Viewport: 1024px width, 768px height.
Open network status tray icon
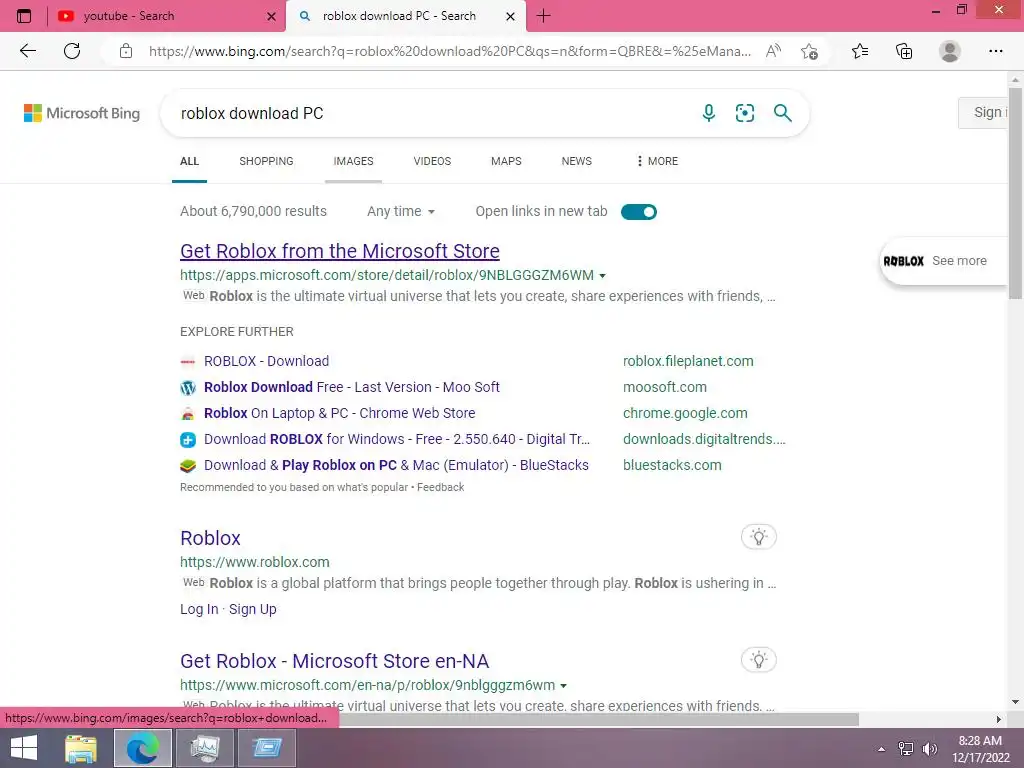906,749
